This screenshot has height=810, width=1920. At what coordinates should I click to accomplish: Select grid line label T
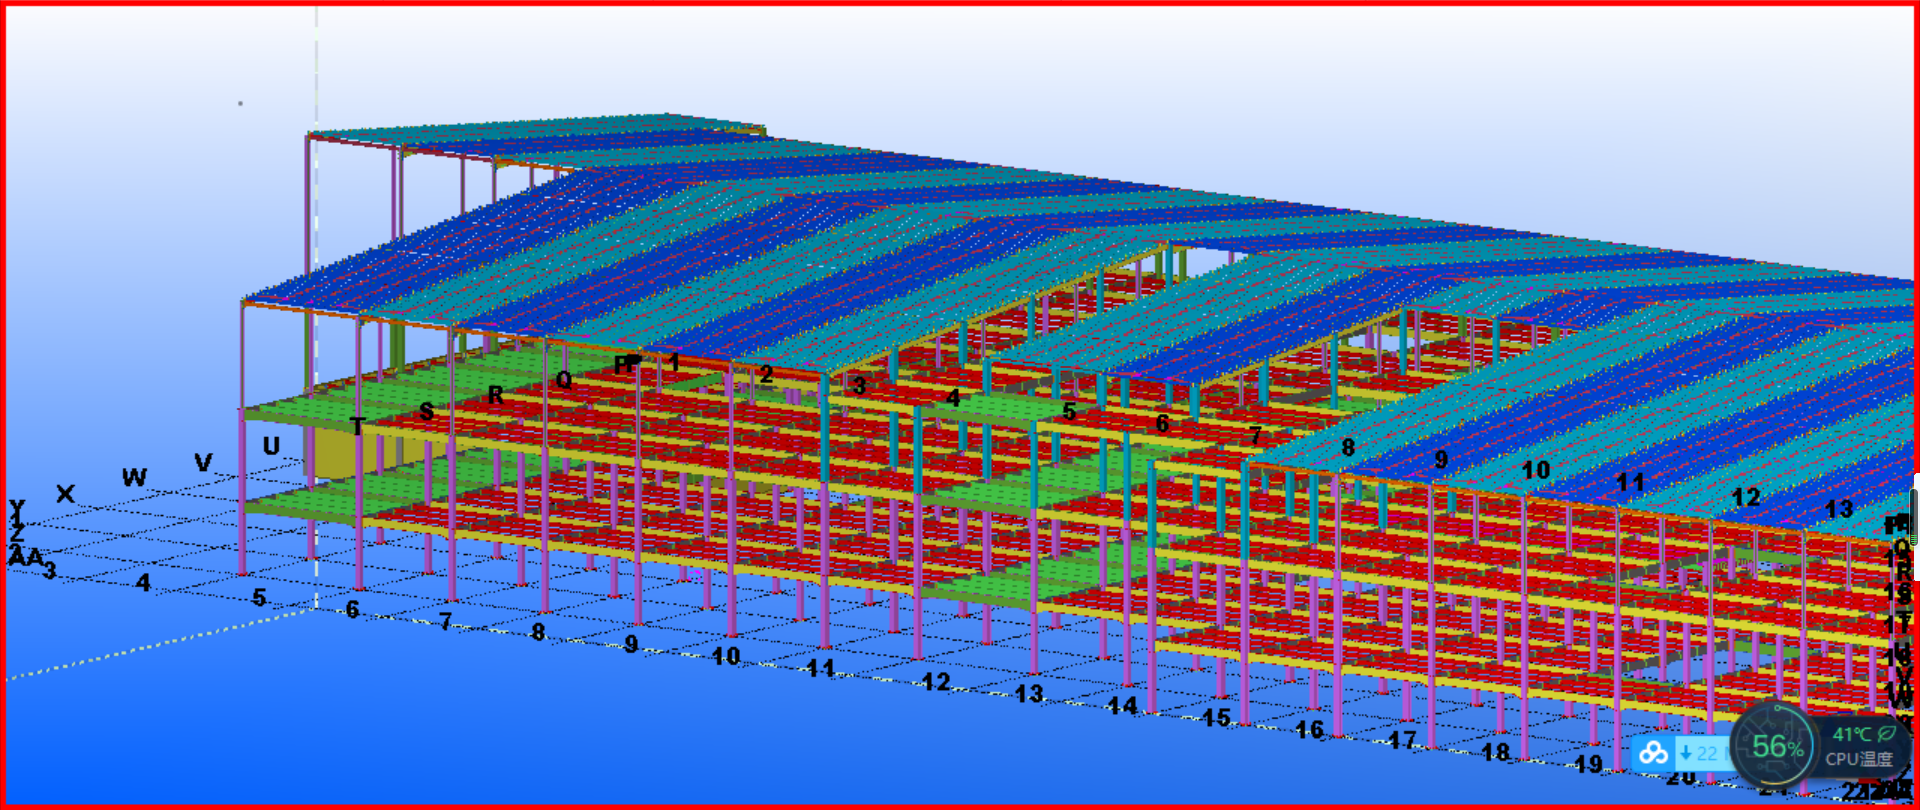(357, 426)
